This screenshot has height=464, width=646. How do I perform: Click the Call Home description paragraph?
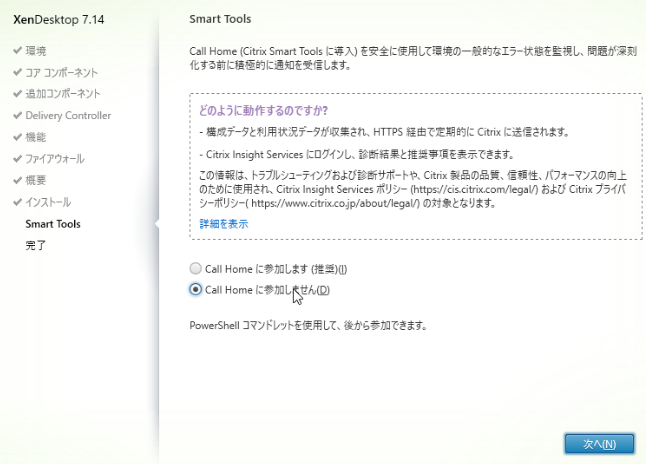(413, 58)
